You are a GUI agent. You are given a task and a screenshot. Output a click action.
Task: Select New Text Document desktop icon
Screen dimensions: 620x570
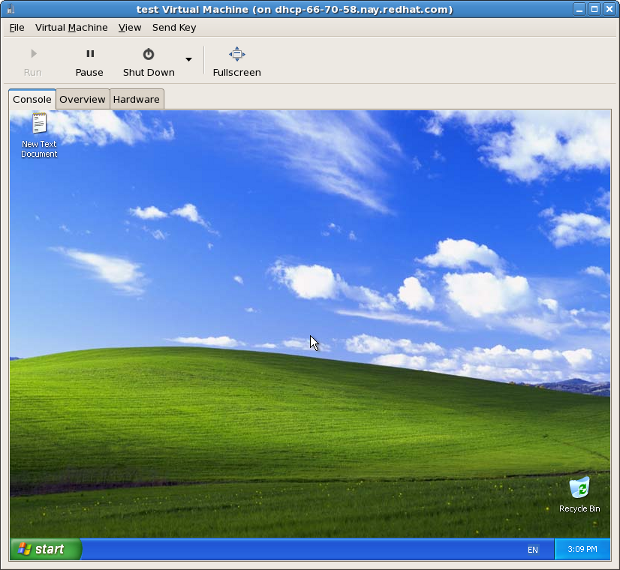tap(39, 136)
